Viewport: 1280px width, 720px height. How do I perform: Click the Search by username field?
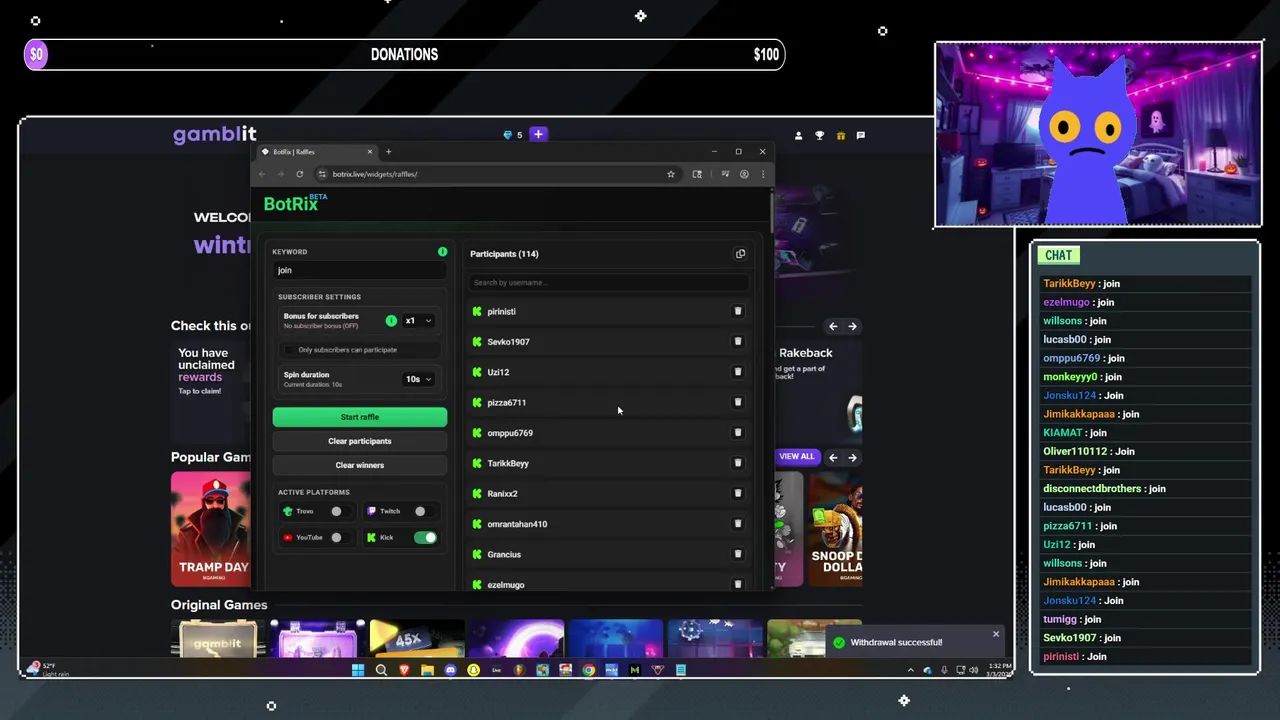608,283
